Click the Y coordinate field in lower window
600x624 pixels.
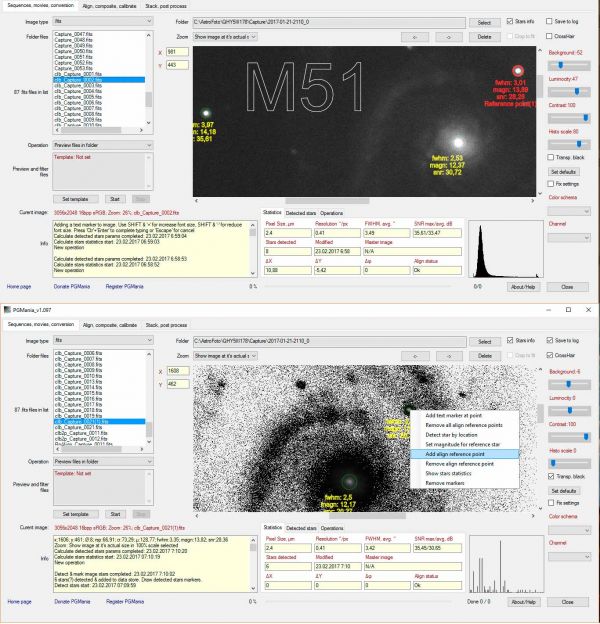(178, 384)
